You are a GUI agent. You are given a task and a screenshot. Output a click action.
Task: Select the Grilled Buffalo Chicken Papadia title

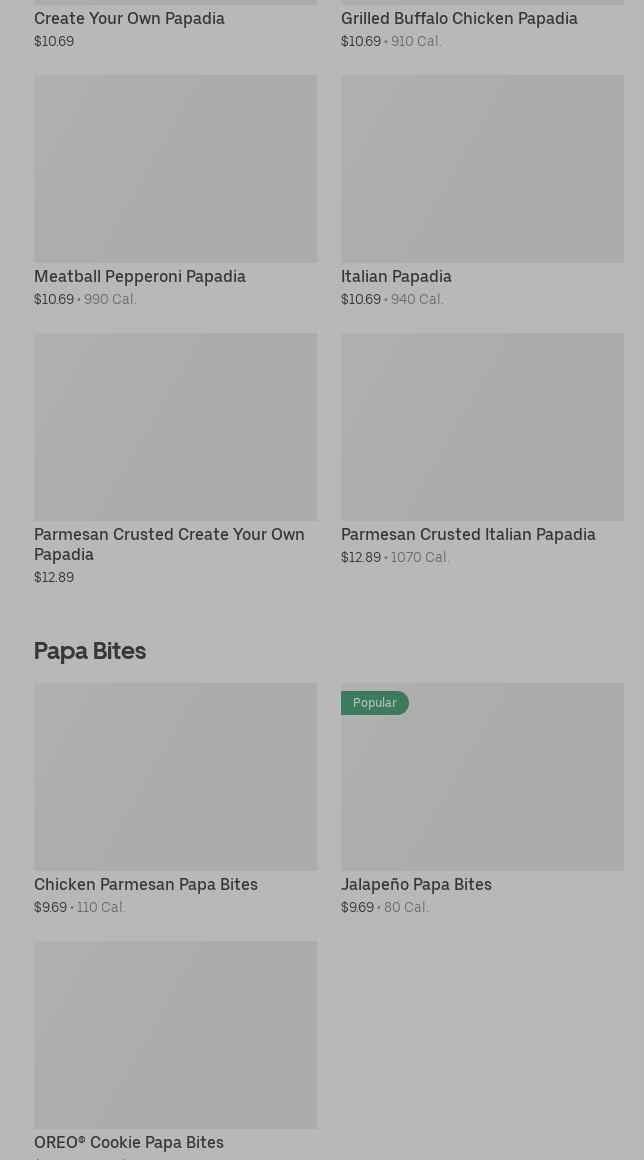coord(459,18)
